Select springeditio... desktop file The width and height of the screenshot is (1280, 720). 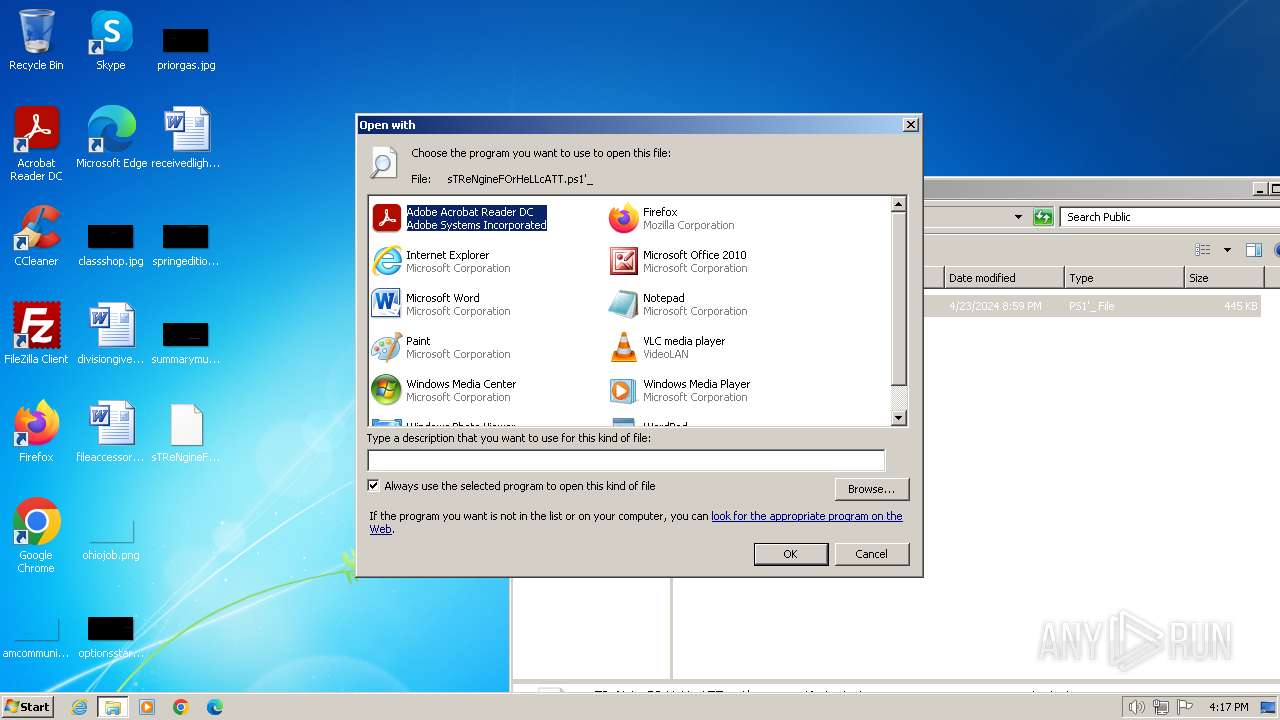point(186,244)
